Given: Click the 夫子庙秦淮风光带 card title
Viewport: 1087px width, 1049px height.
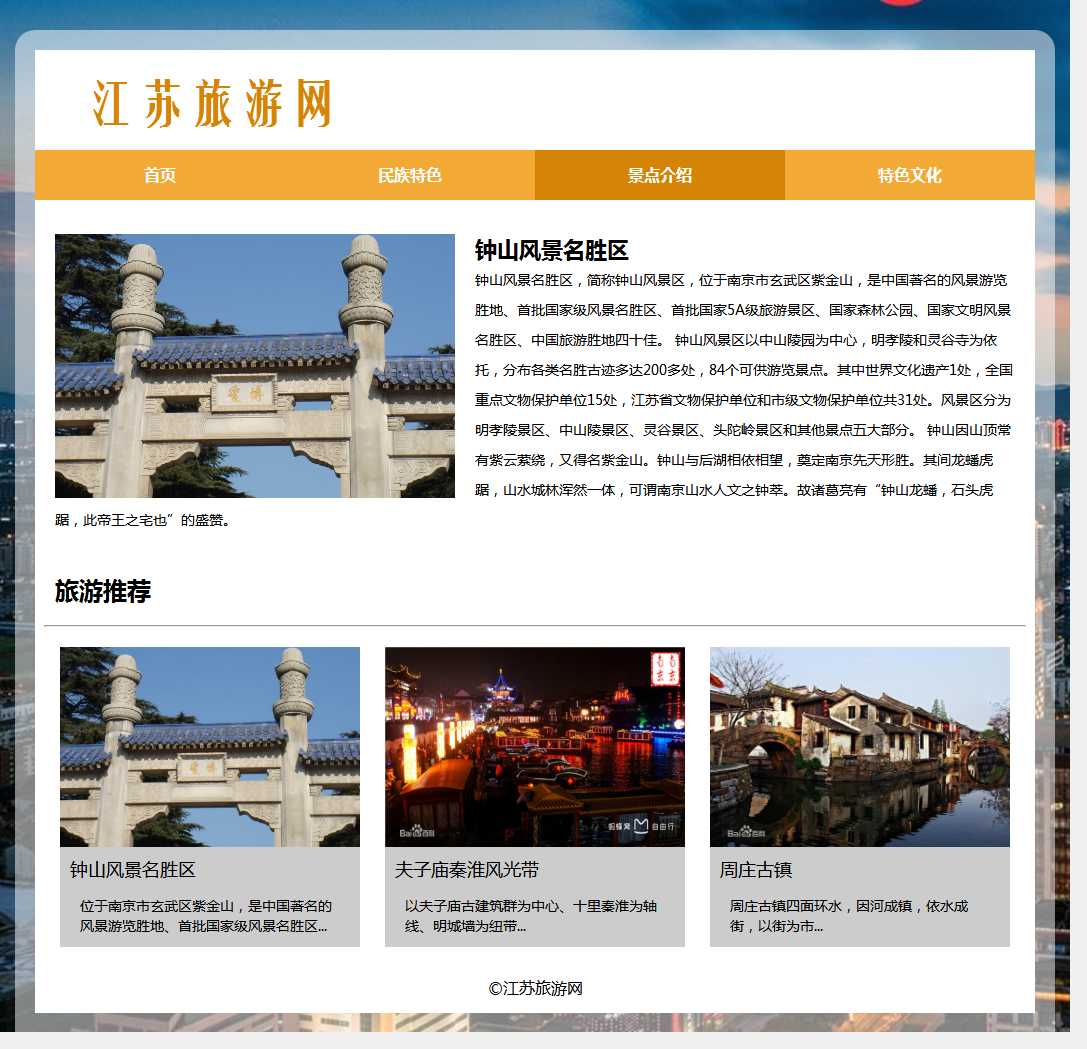Looking at the screenshot, I should click(x=467, y=870).
